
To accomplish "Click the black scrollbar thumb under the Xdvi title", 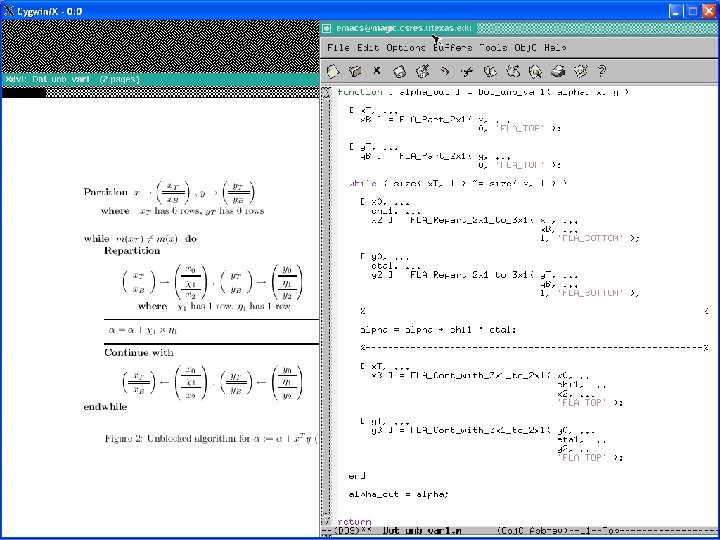I will [23, 93].
